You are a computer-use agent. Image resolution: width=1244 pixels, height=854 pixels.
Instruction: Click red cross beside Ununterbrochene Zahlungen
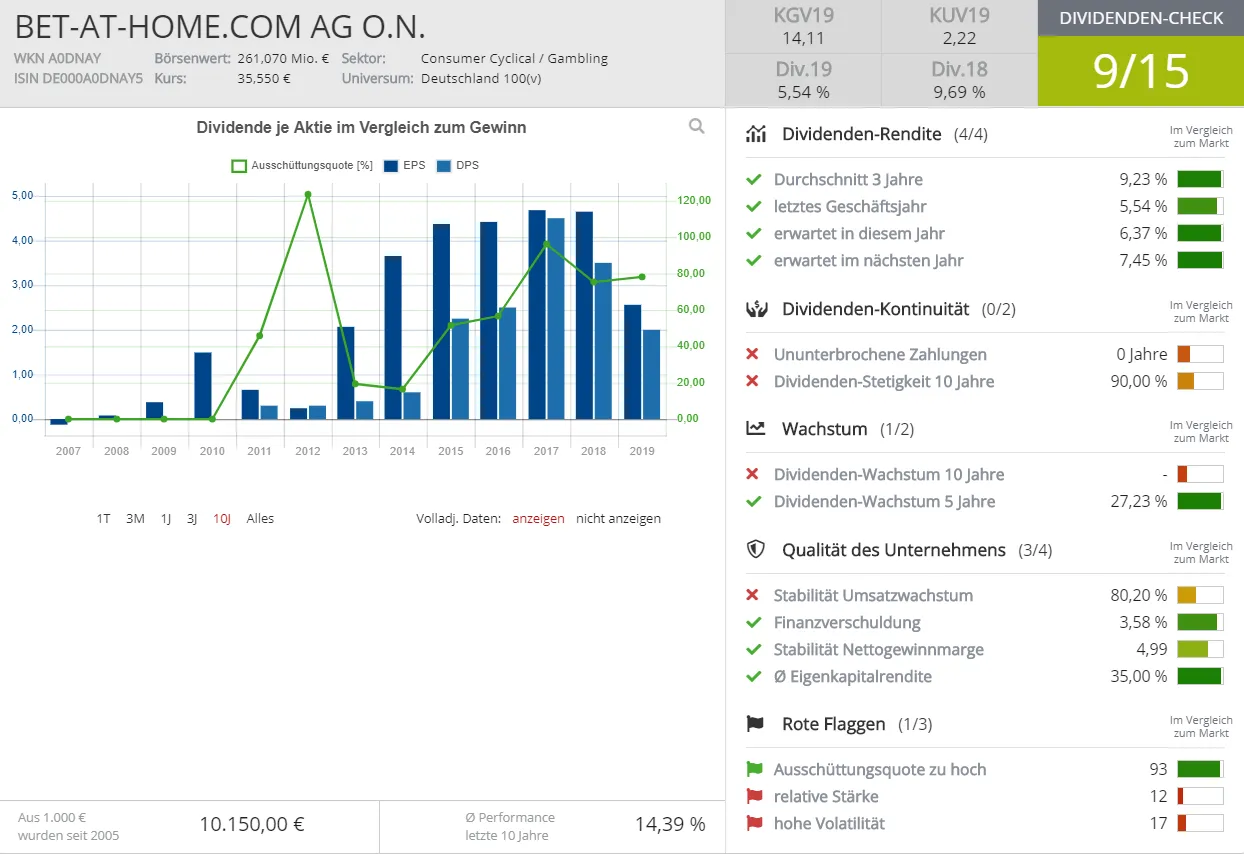[753, 354]
